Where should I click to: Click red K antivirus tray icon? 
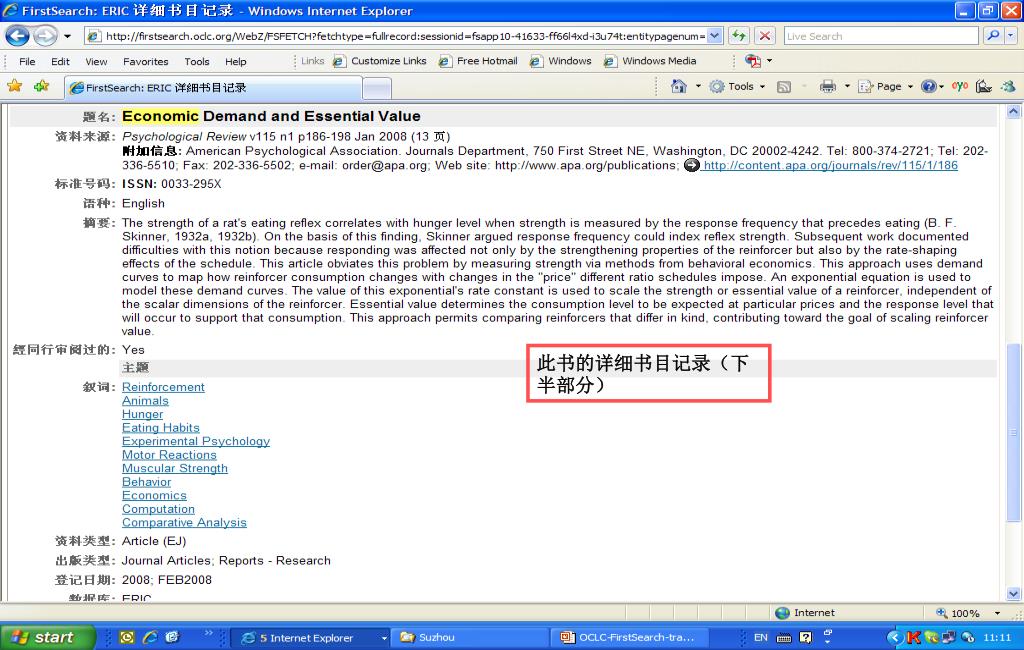[x=914, y=638]
